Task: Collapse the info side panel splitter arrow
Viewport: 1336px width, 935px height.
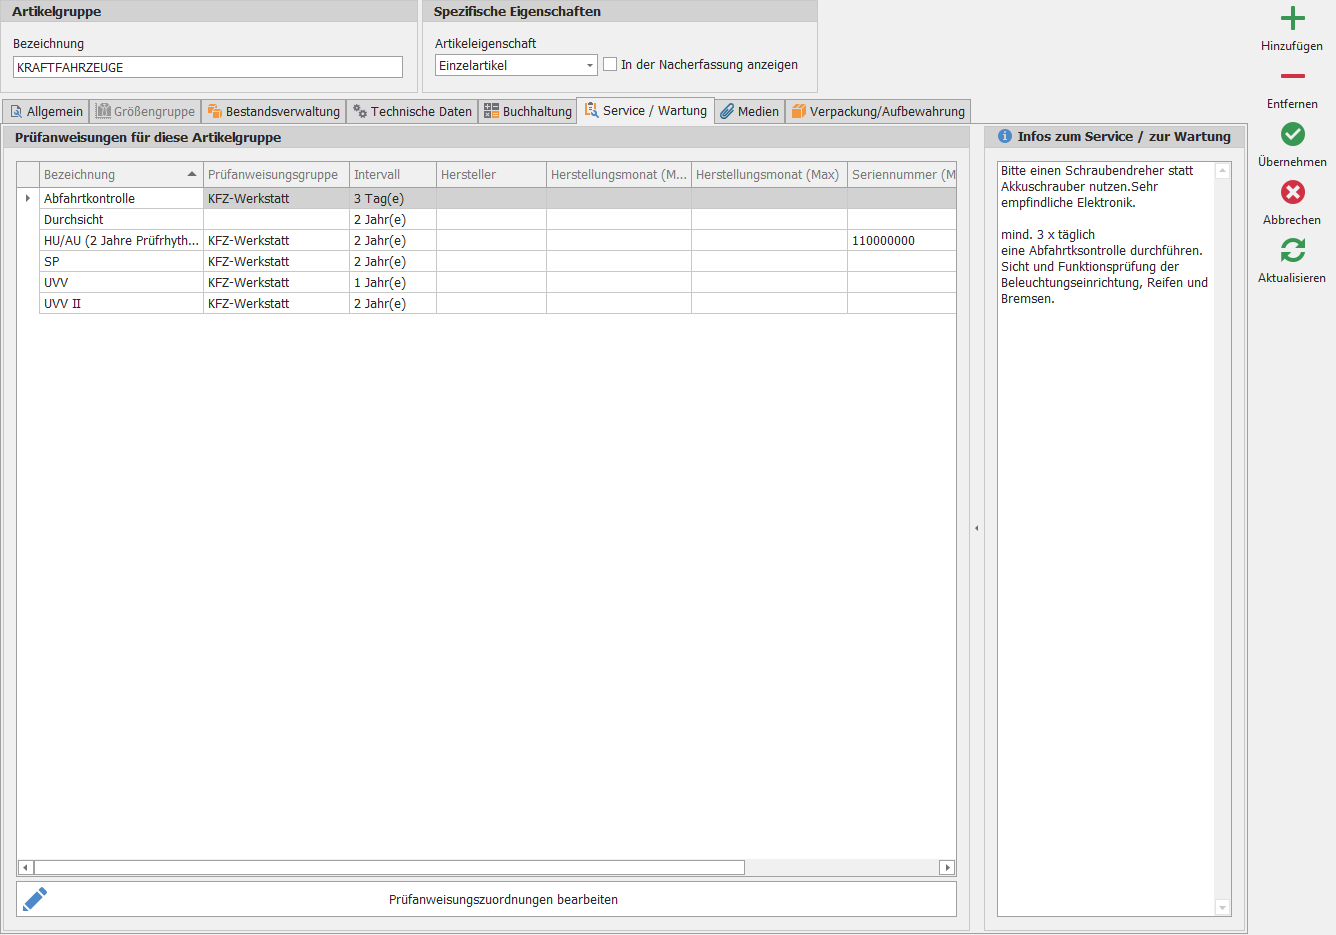Action: pos(976,528)
